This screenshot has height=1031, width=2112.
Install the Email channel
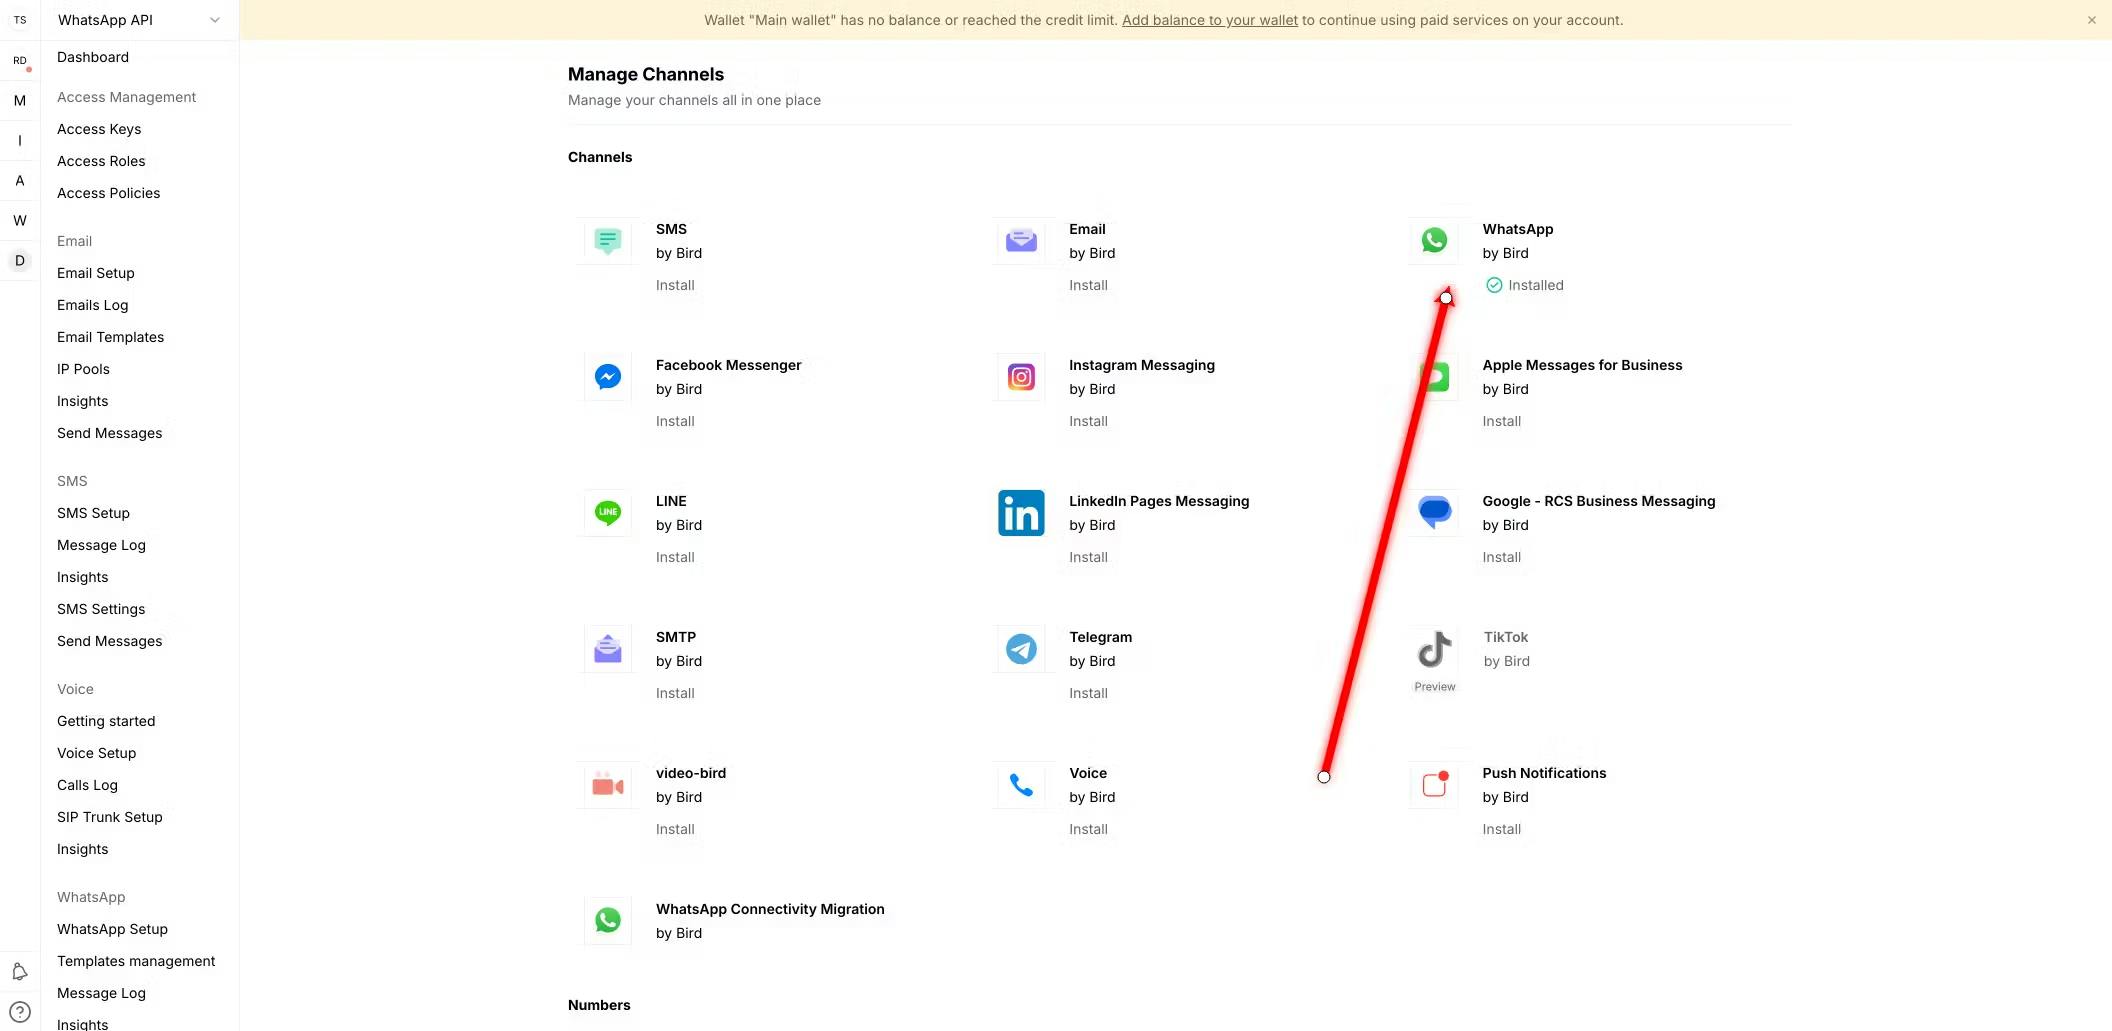[x=1088, y=285]
